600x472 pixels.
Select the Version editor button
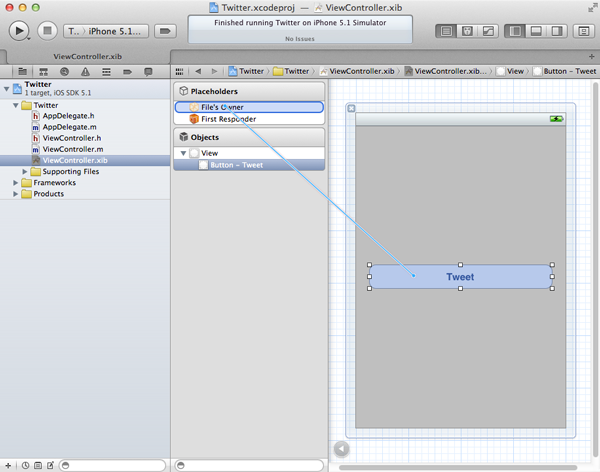point(488,31)
